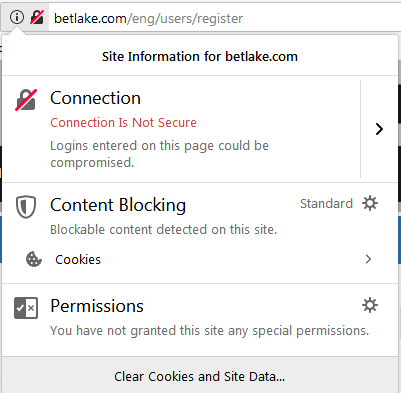Click the betlake.com URL field
This screenshot has width=401, height=393.
point(225,18)
